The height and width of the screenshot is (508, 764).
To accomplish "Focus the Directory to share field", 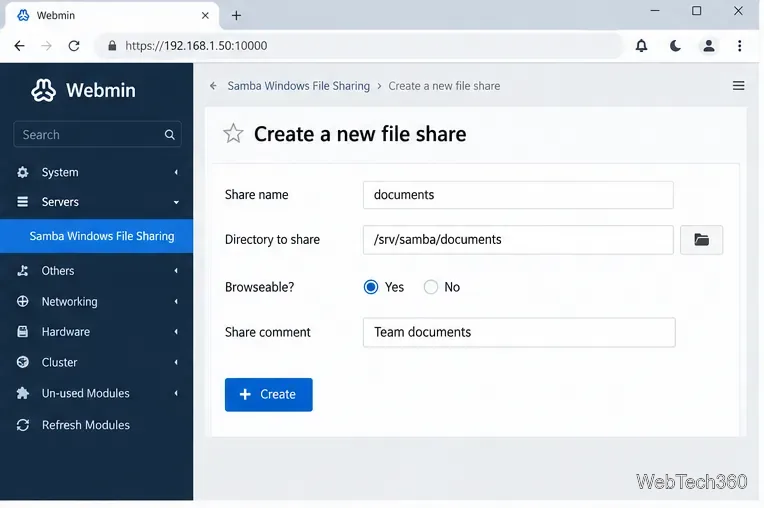I will tap(518, 240).
